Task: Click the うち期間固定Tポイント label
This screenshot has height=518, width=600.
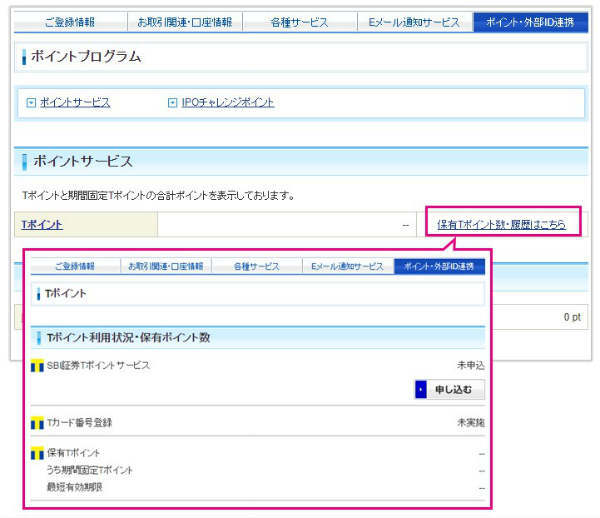Action: pyautogui.click(x=90, y=470)
